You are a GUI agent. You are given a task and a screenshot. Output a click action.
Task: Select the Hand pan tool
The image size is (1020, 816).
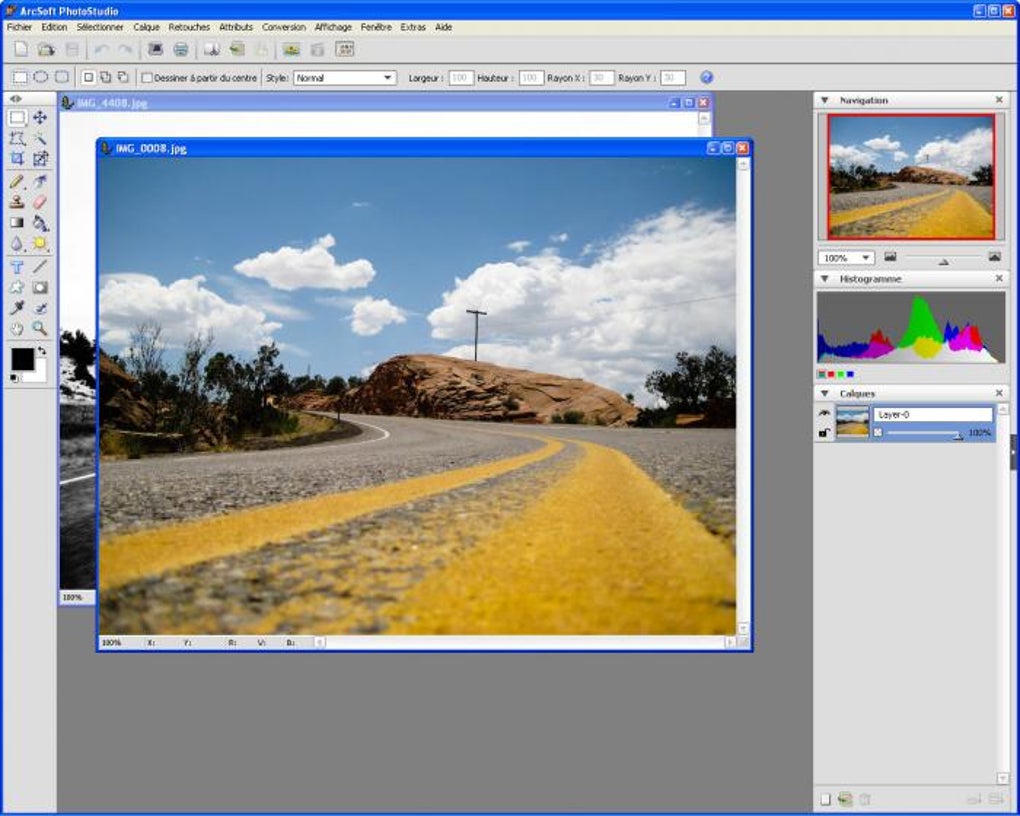coord(17,328)
